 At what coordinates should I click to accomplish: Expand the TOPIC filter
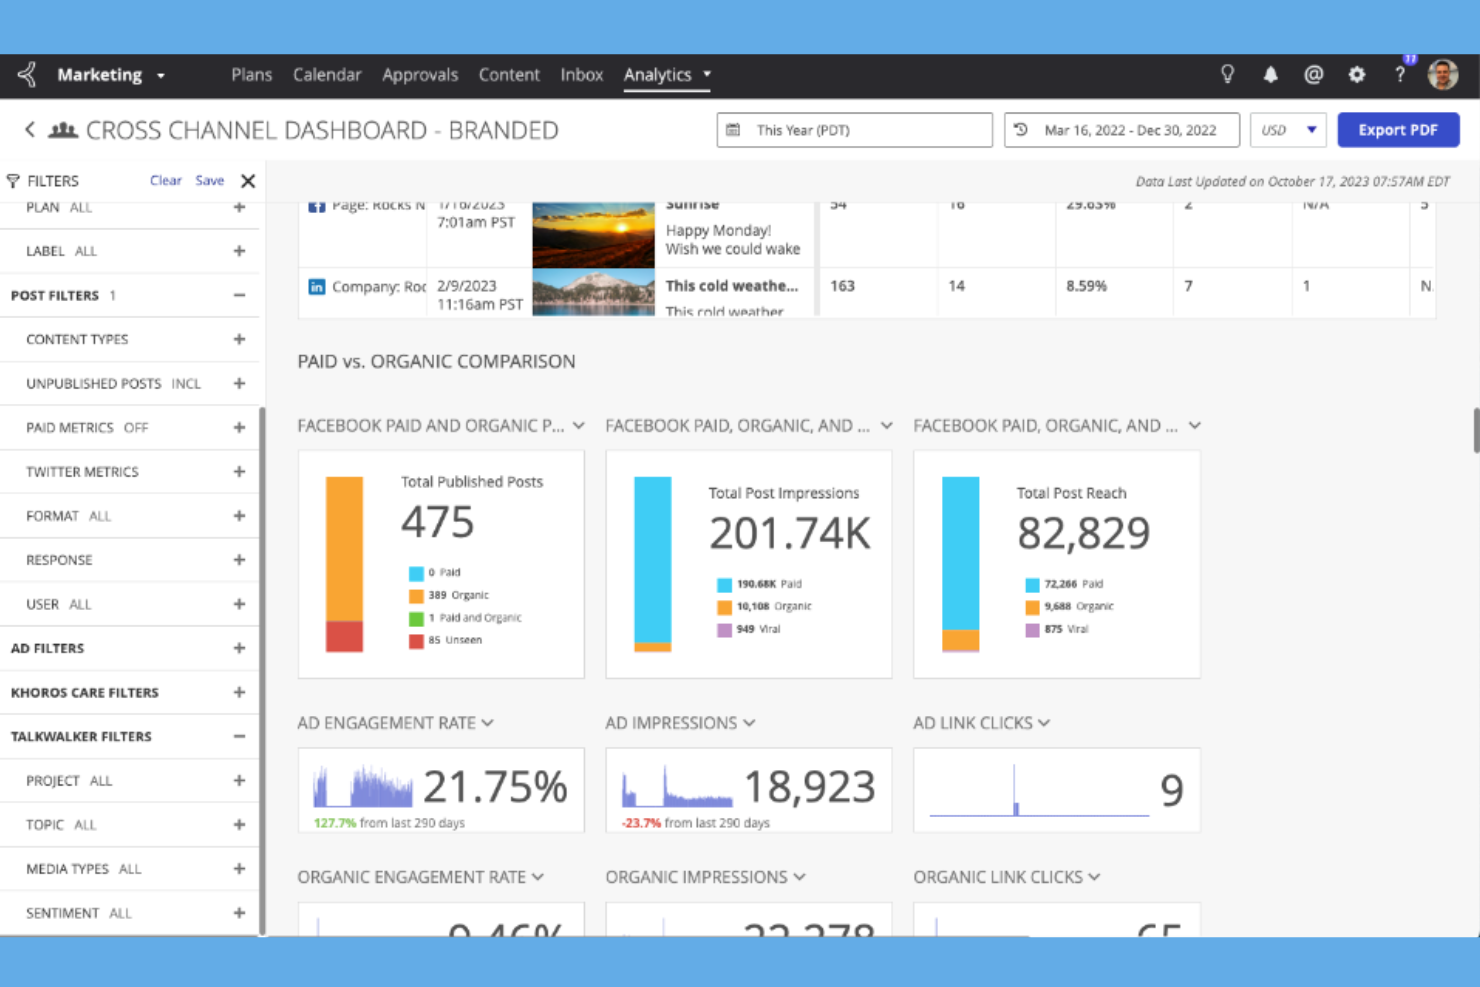[x=239, y=825]
